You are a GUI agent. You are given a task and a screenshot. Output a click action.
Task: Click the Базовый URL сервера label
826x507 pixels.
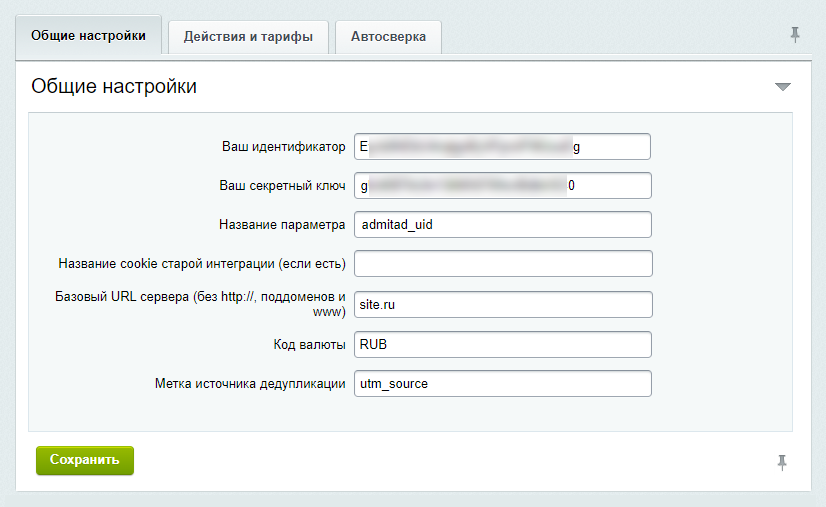click(x=200, y=304)
